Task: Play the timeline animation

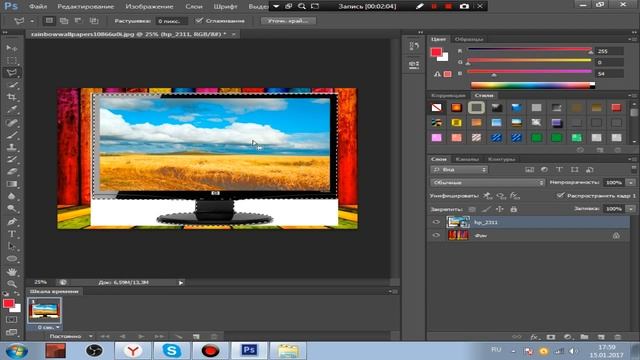Action: [141, 336]
